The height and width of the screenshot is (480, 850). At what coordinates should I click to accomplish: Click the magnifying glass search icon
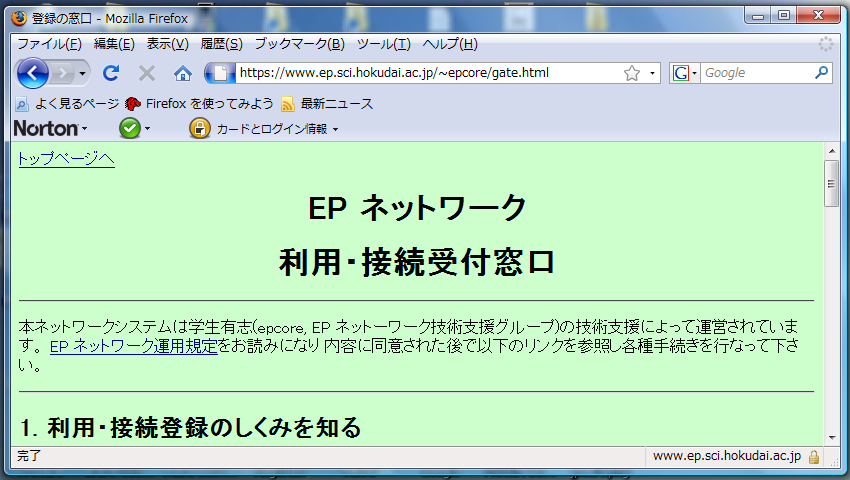821,72
